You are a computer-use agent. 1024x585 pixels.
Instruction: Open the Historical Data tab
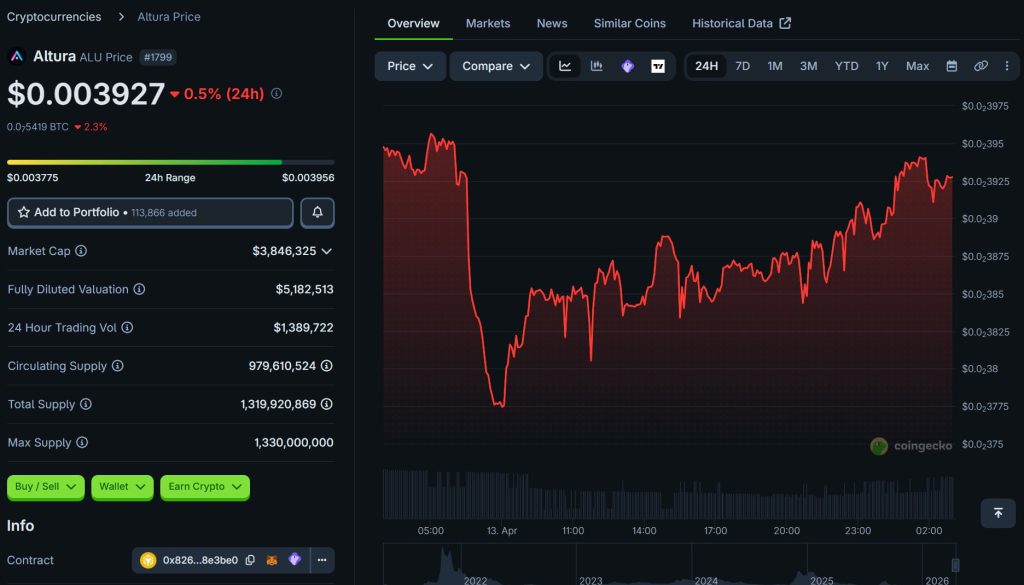[734, 22]
